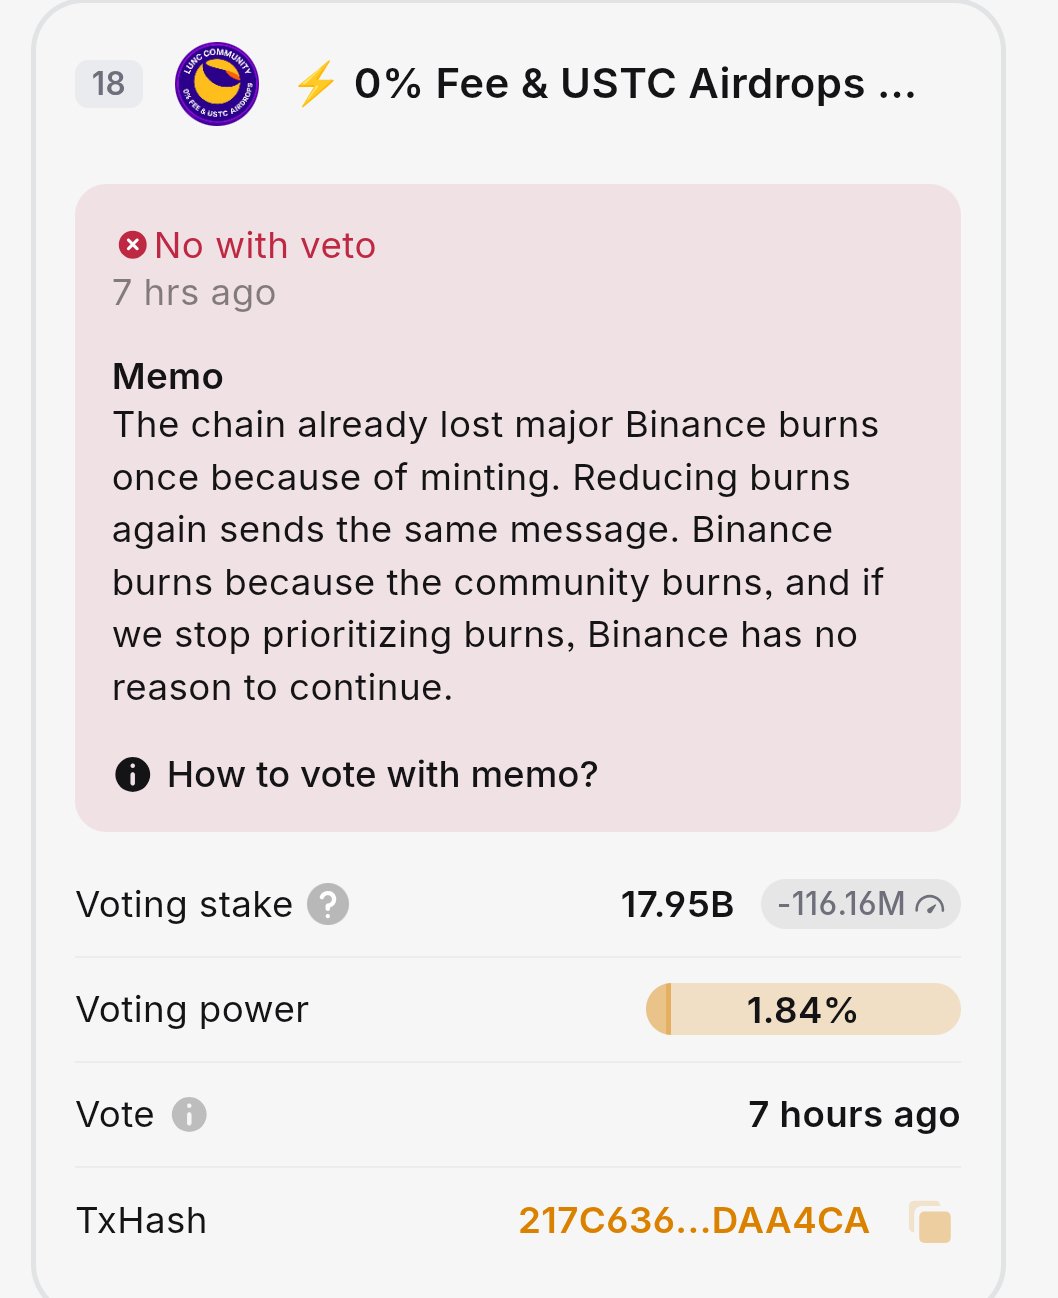This screenshot has width=1058, height=1298.
Task: Click the gauge icon in stake change badge
Action: click(930, 905)
